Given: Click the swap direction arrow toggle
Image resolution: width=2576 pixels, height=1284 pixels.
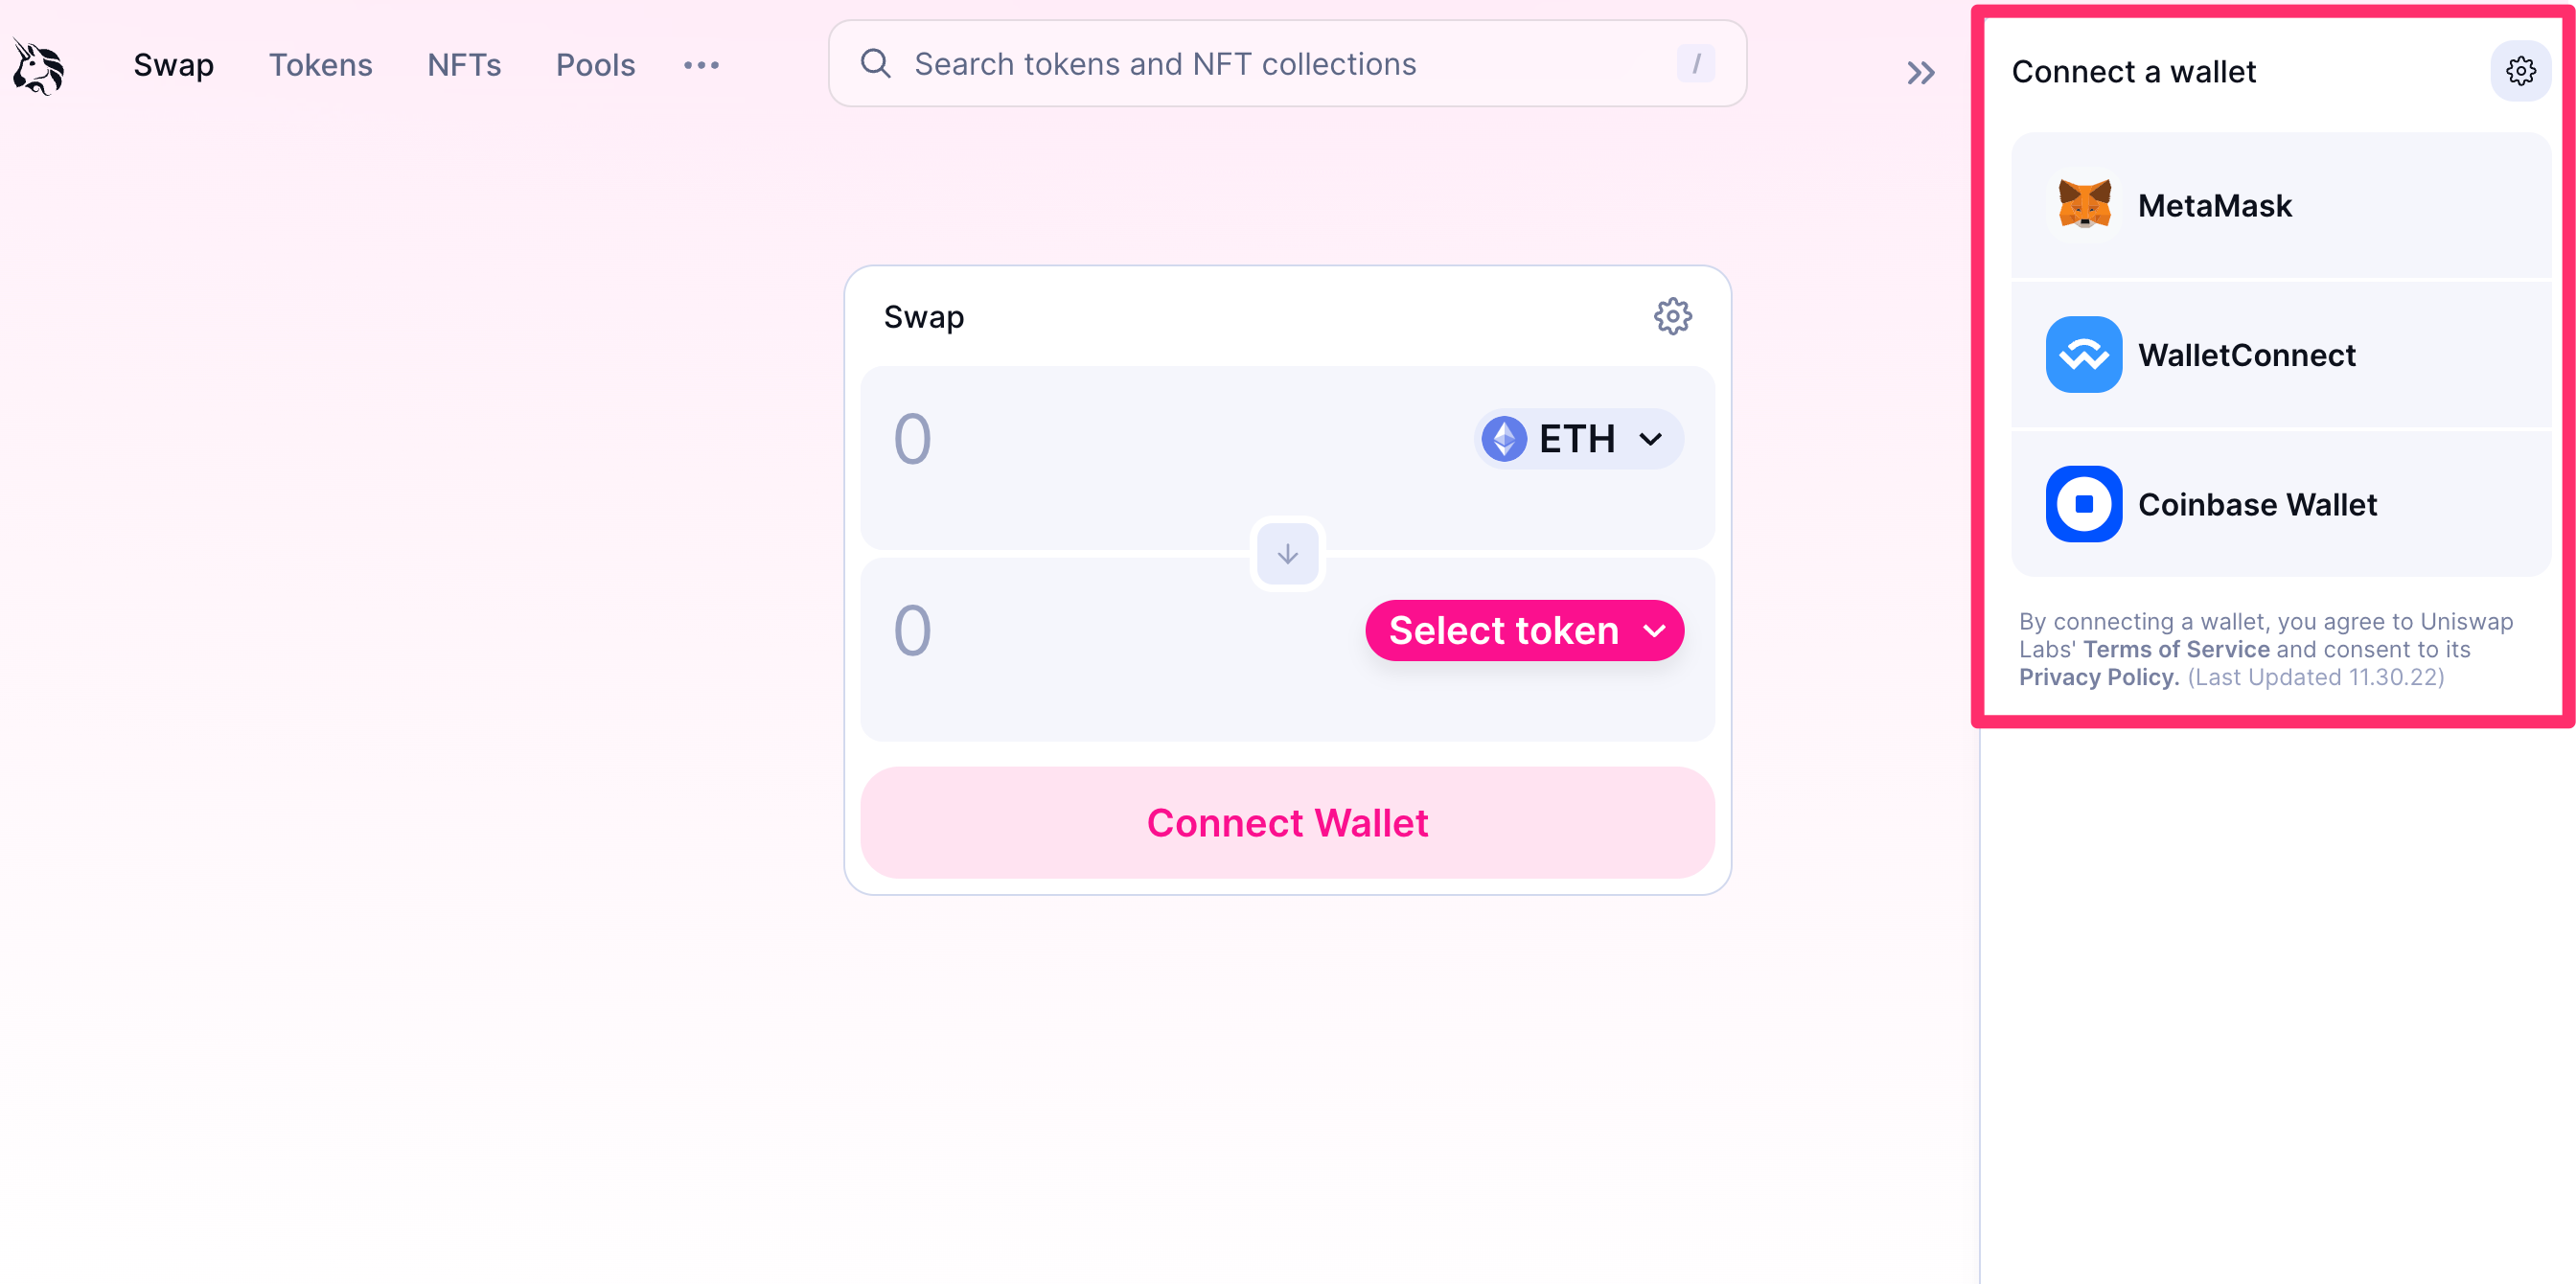Looking at the screenshot, I should pos(1288,553).
